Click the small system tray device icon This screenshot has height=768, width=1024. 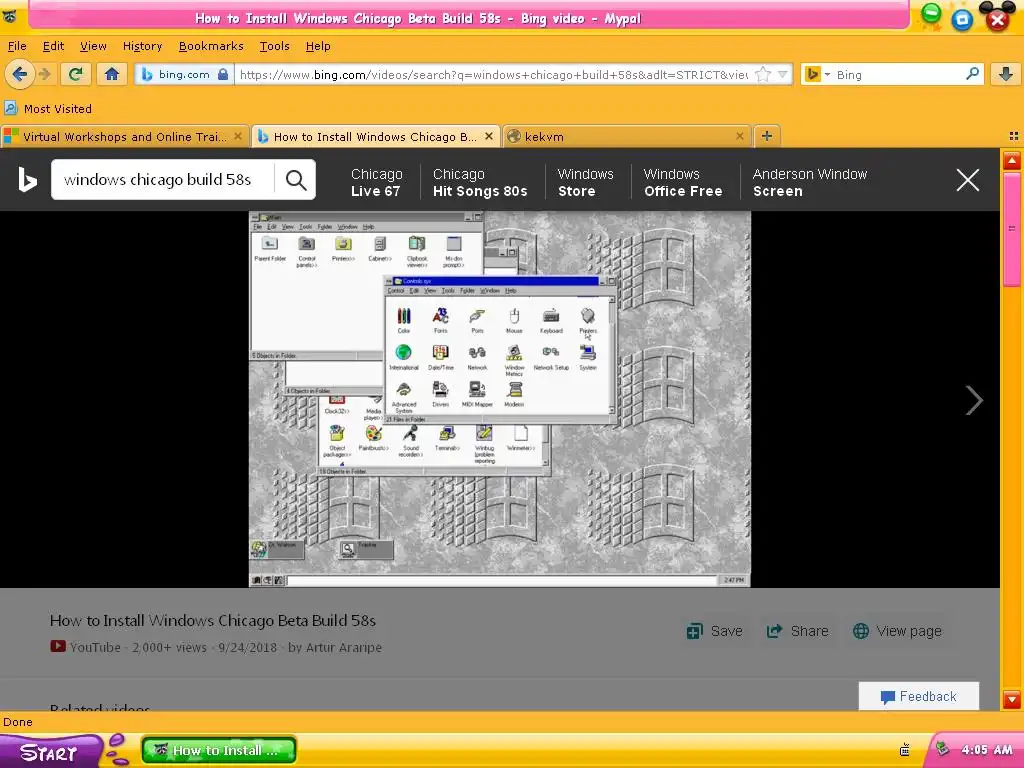click(904, 750)
